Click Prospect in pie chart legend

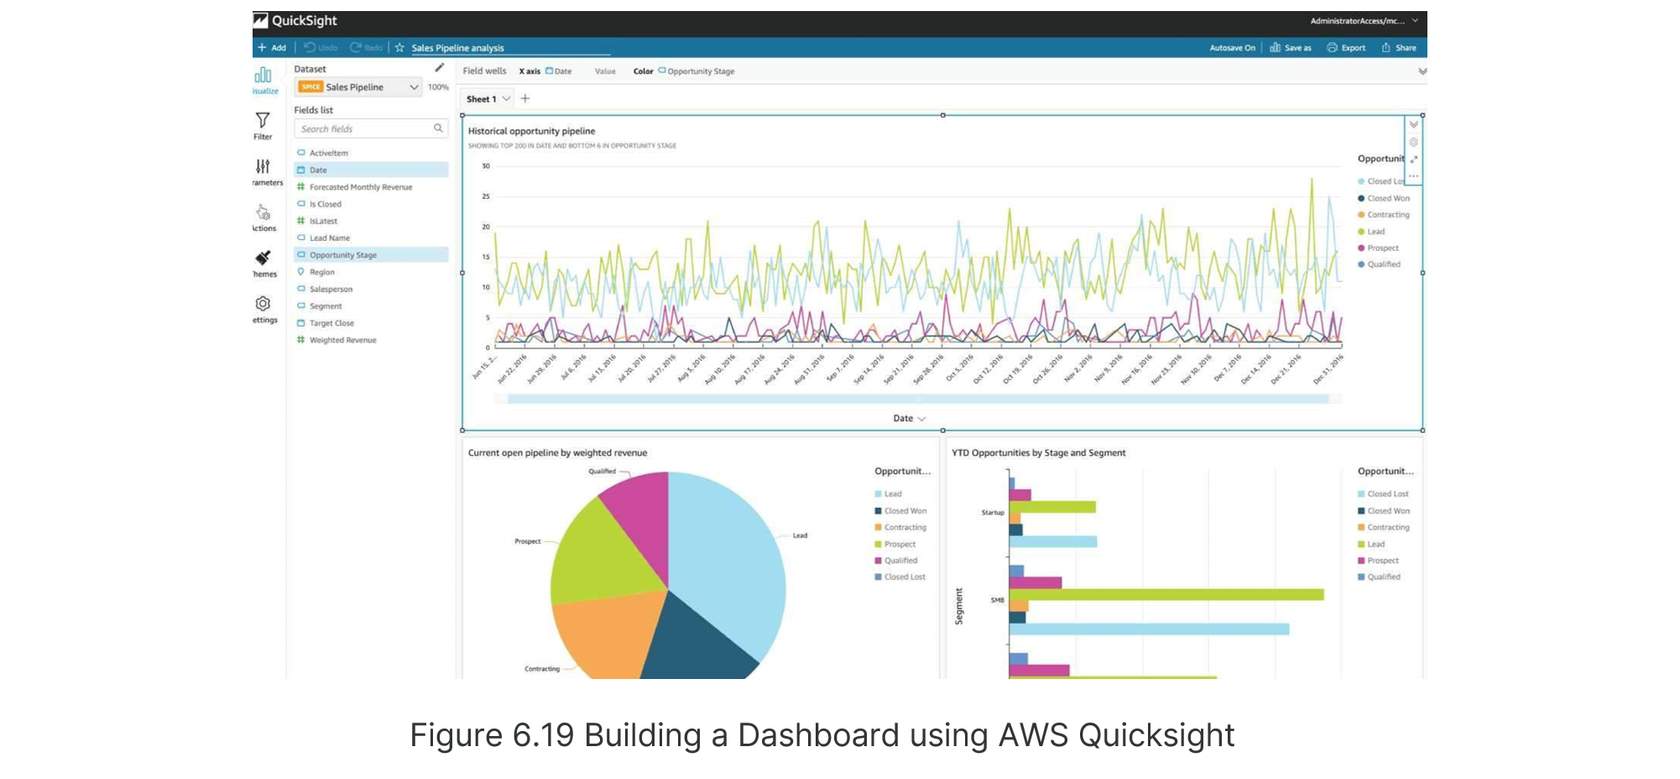tap(896, 544)
